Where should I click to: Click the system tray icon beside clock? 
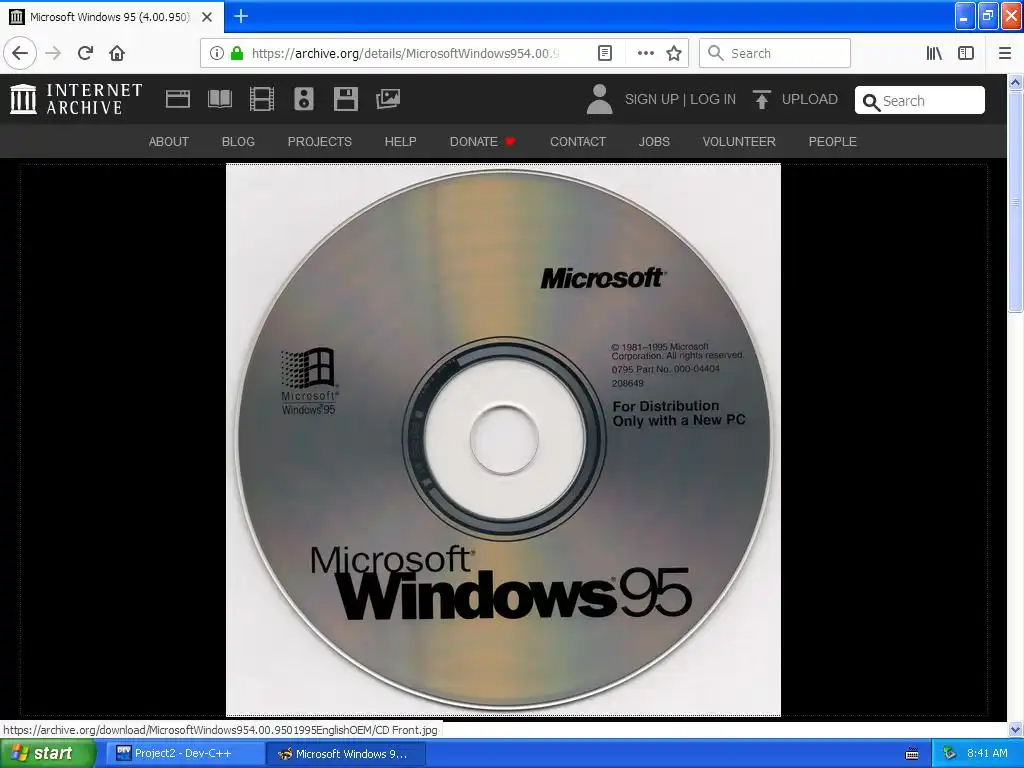click(949, 754)
